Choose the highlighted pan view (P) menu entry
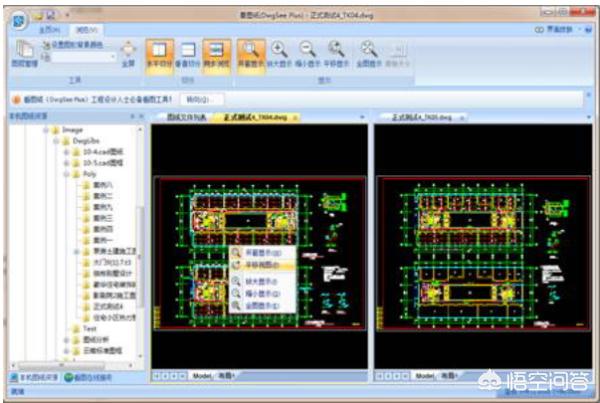This screenshot has width=600, height=403. (x=263, y=265)
